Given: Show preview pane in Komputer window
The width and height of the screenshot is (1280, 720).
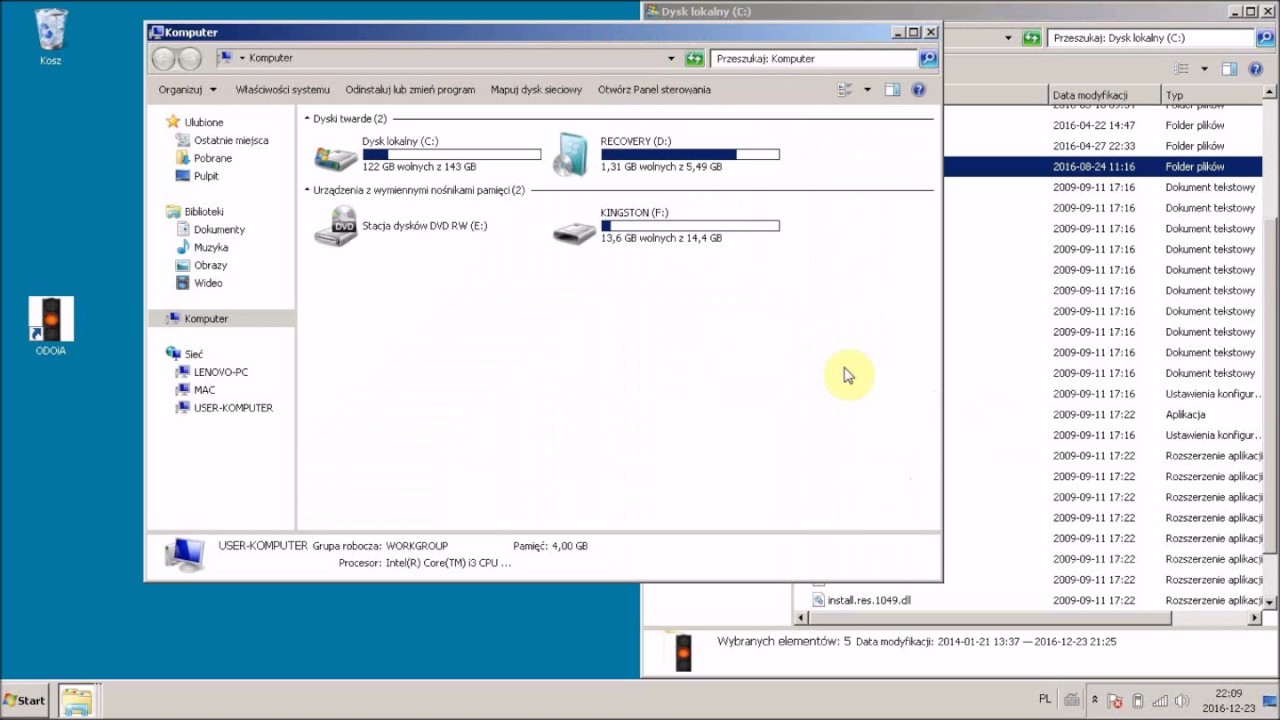Looking at the screenshot, I should tap(892, 90).
